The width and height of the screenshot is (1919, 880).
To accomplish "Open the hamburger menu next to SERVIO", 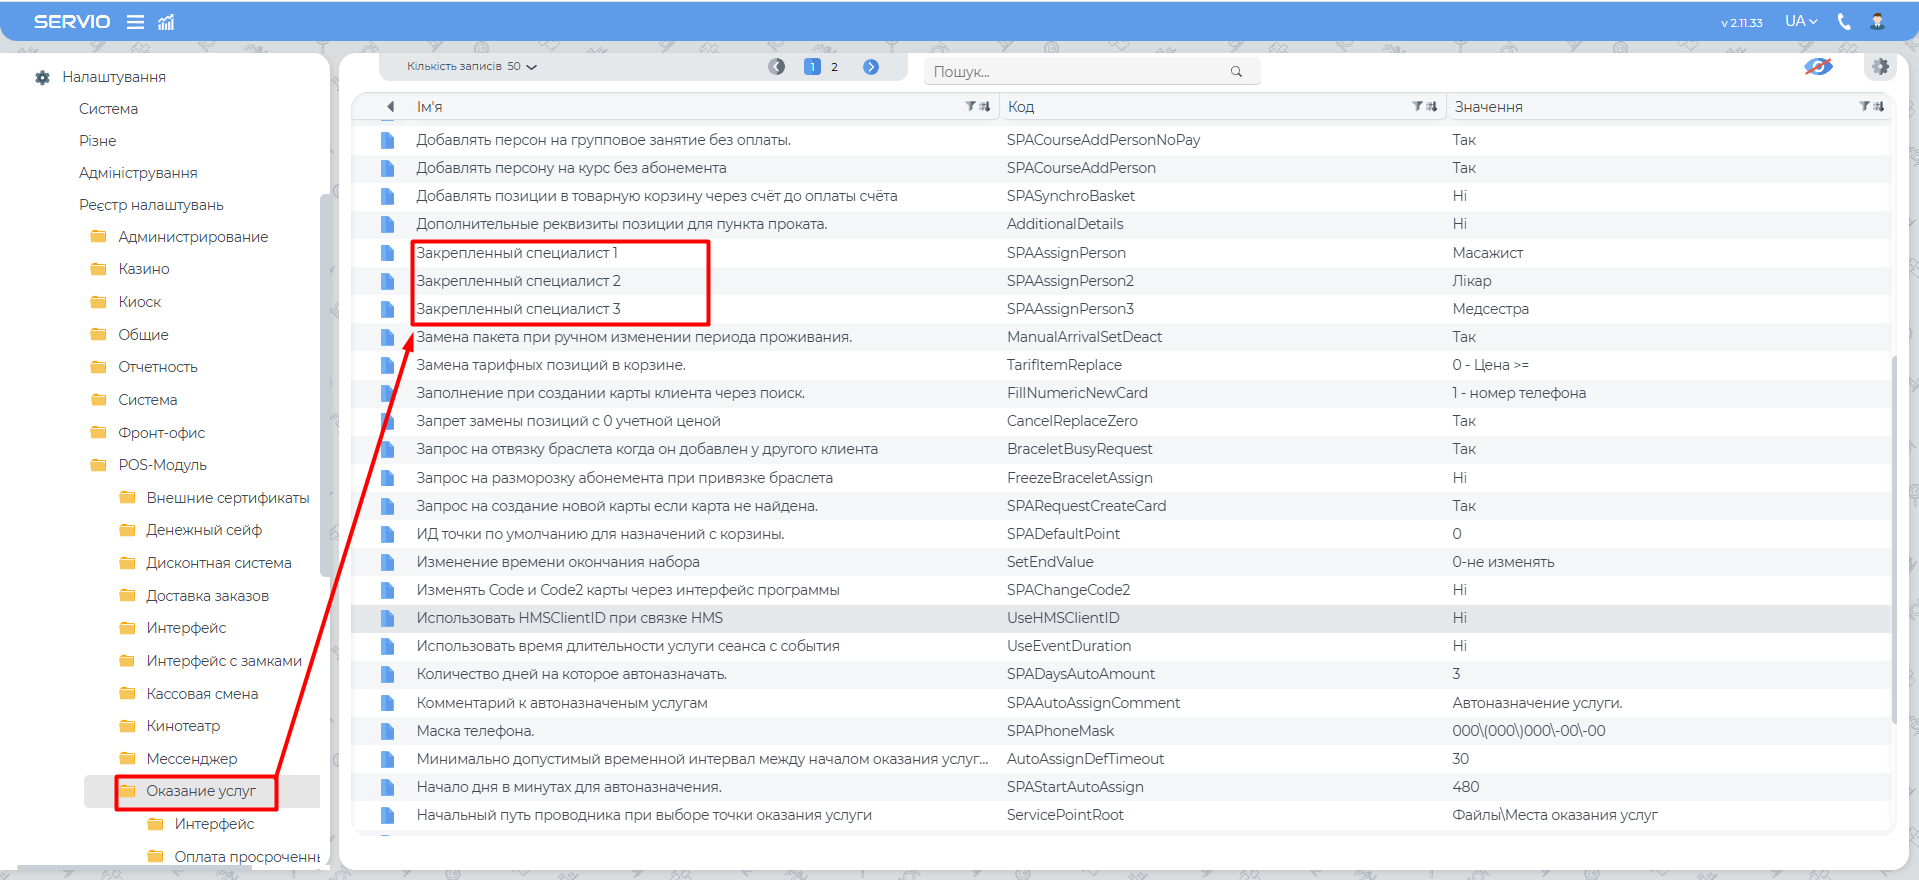I will point(135,22).
